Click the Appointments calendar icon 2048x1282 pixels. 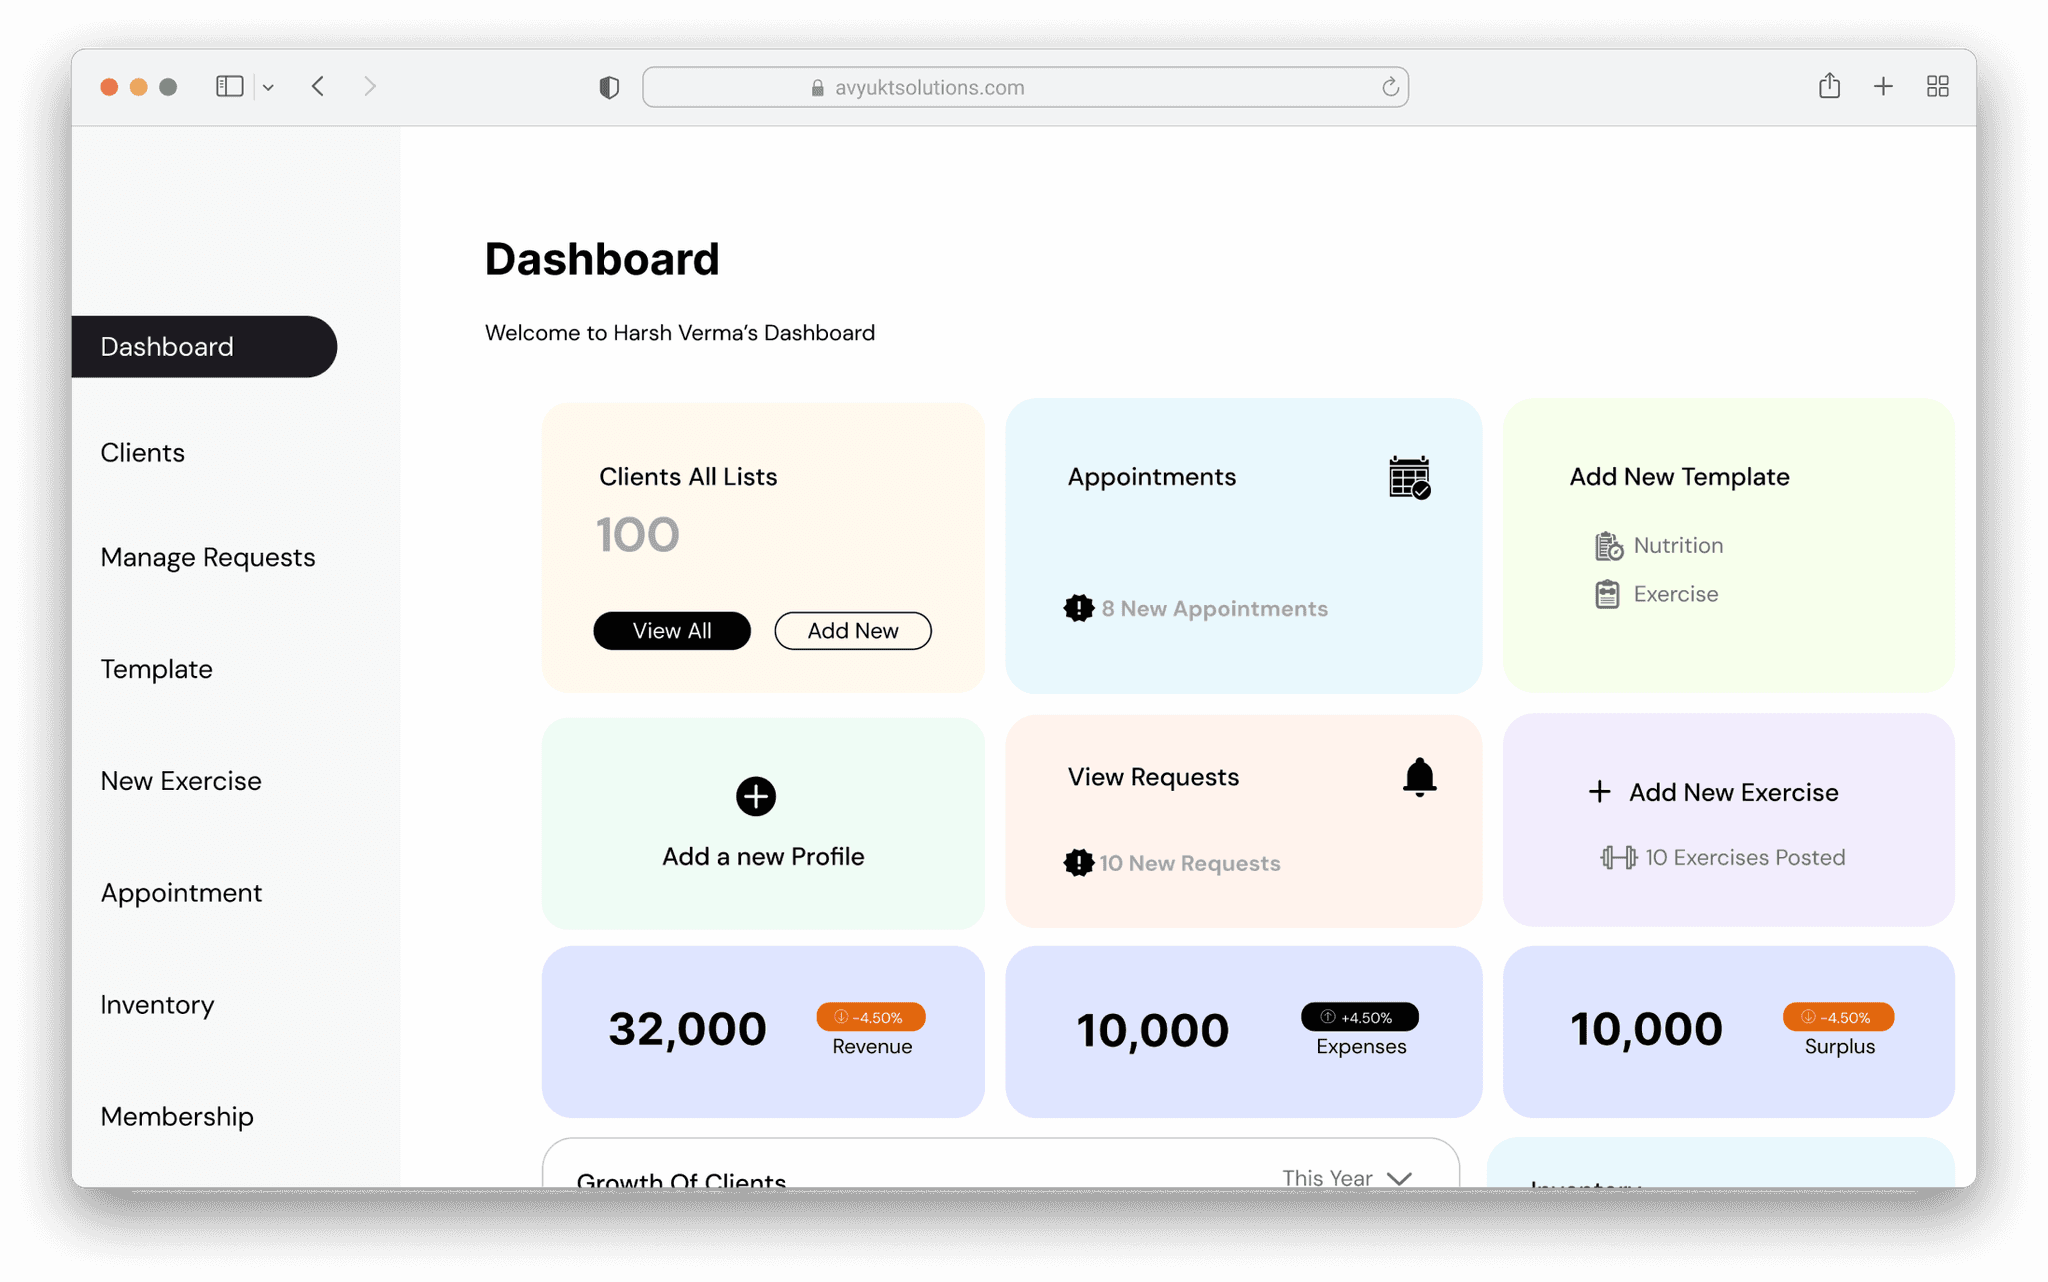click(x=1406, y=477)
